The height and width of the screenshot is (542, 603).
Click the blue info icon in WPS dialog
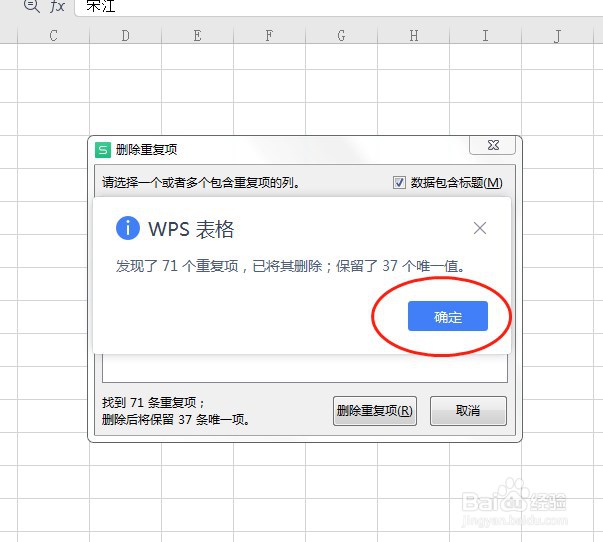tap(128, 228)
